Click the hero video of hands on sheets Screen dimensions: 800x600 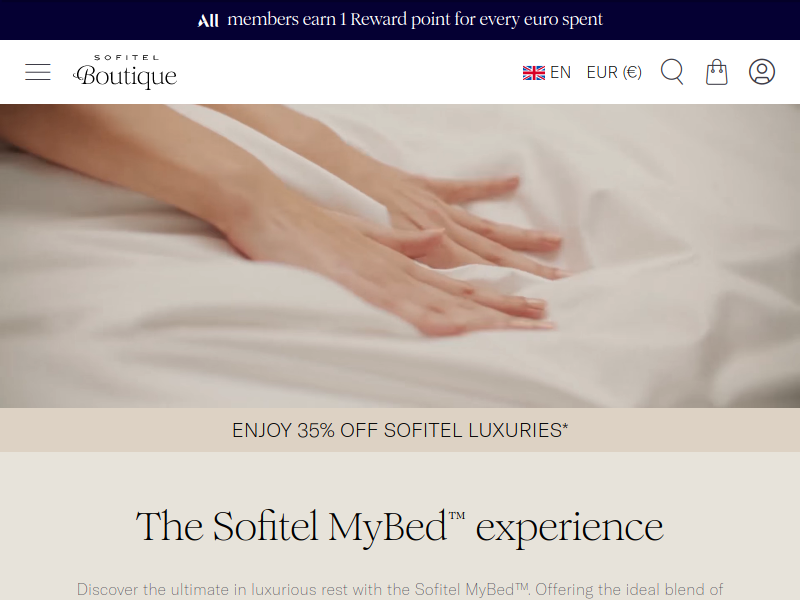[400, 256]
